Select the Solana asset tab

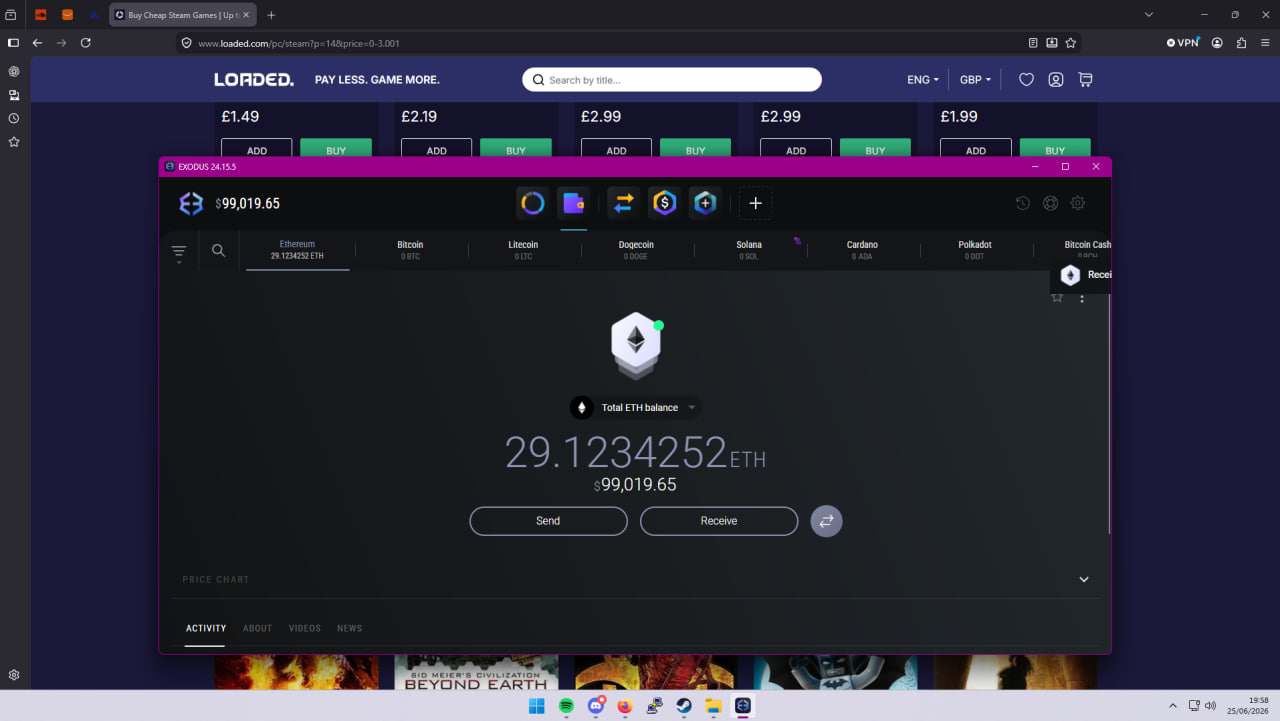coord(749,250)
